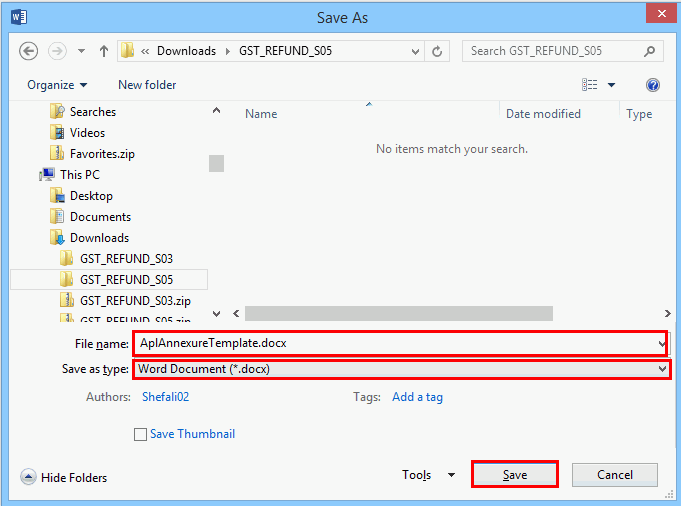Click the Hide Folders arrow icon
Screen dimensions: 681x506
(28, 477)
